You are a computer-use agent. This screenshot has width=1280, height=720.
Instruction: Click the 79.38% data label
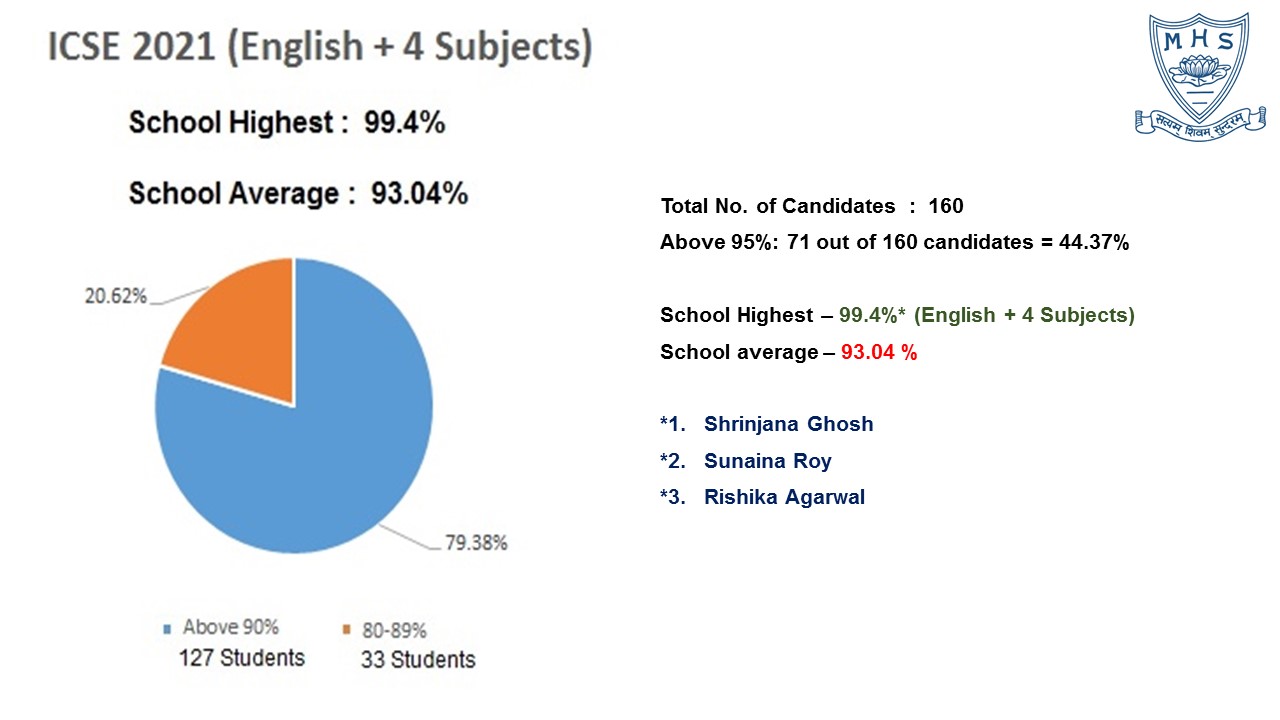pyautogui.click(x=476, y=543)
